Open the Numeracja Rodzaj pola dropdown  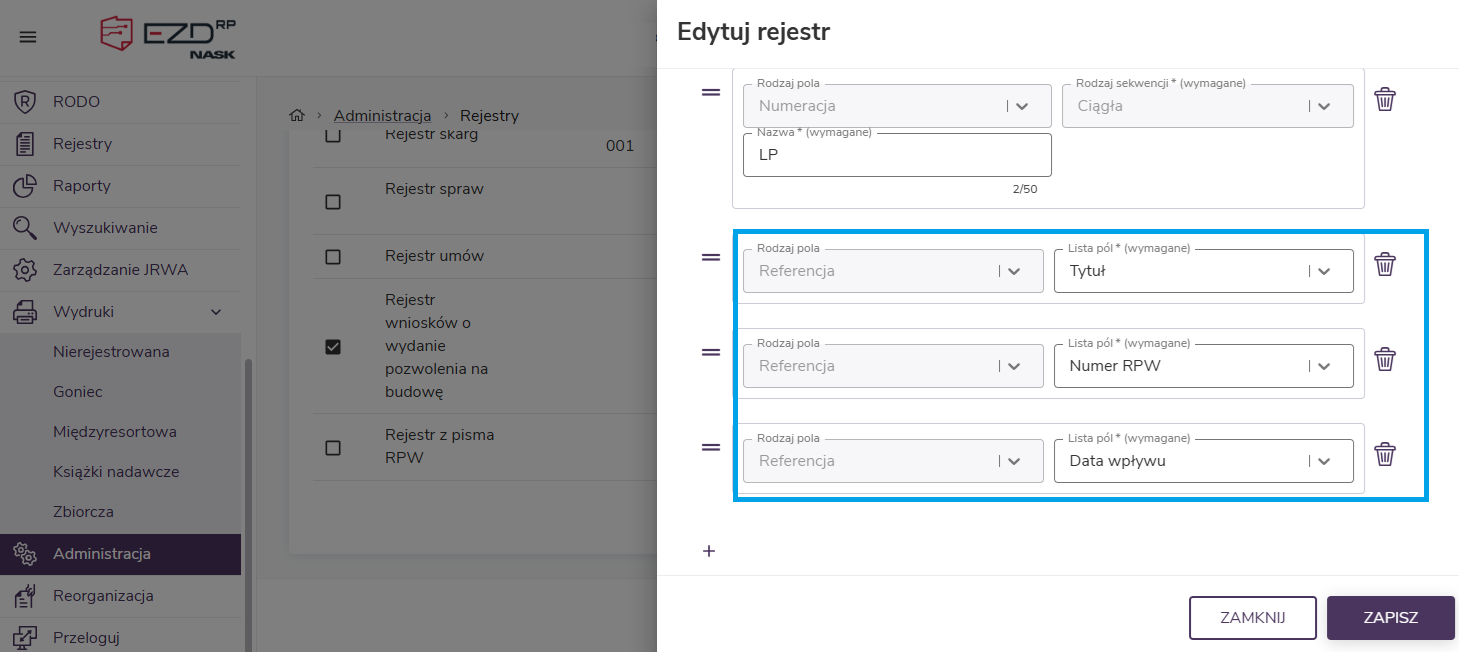[897, 106]
